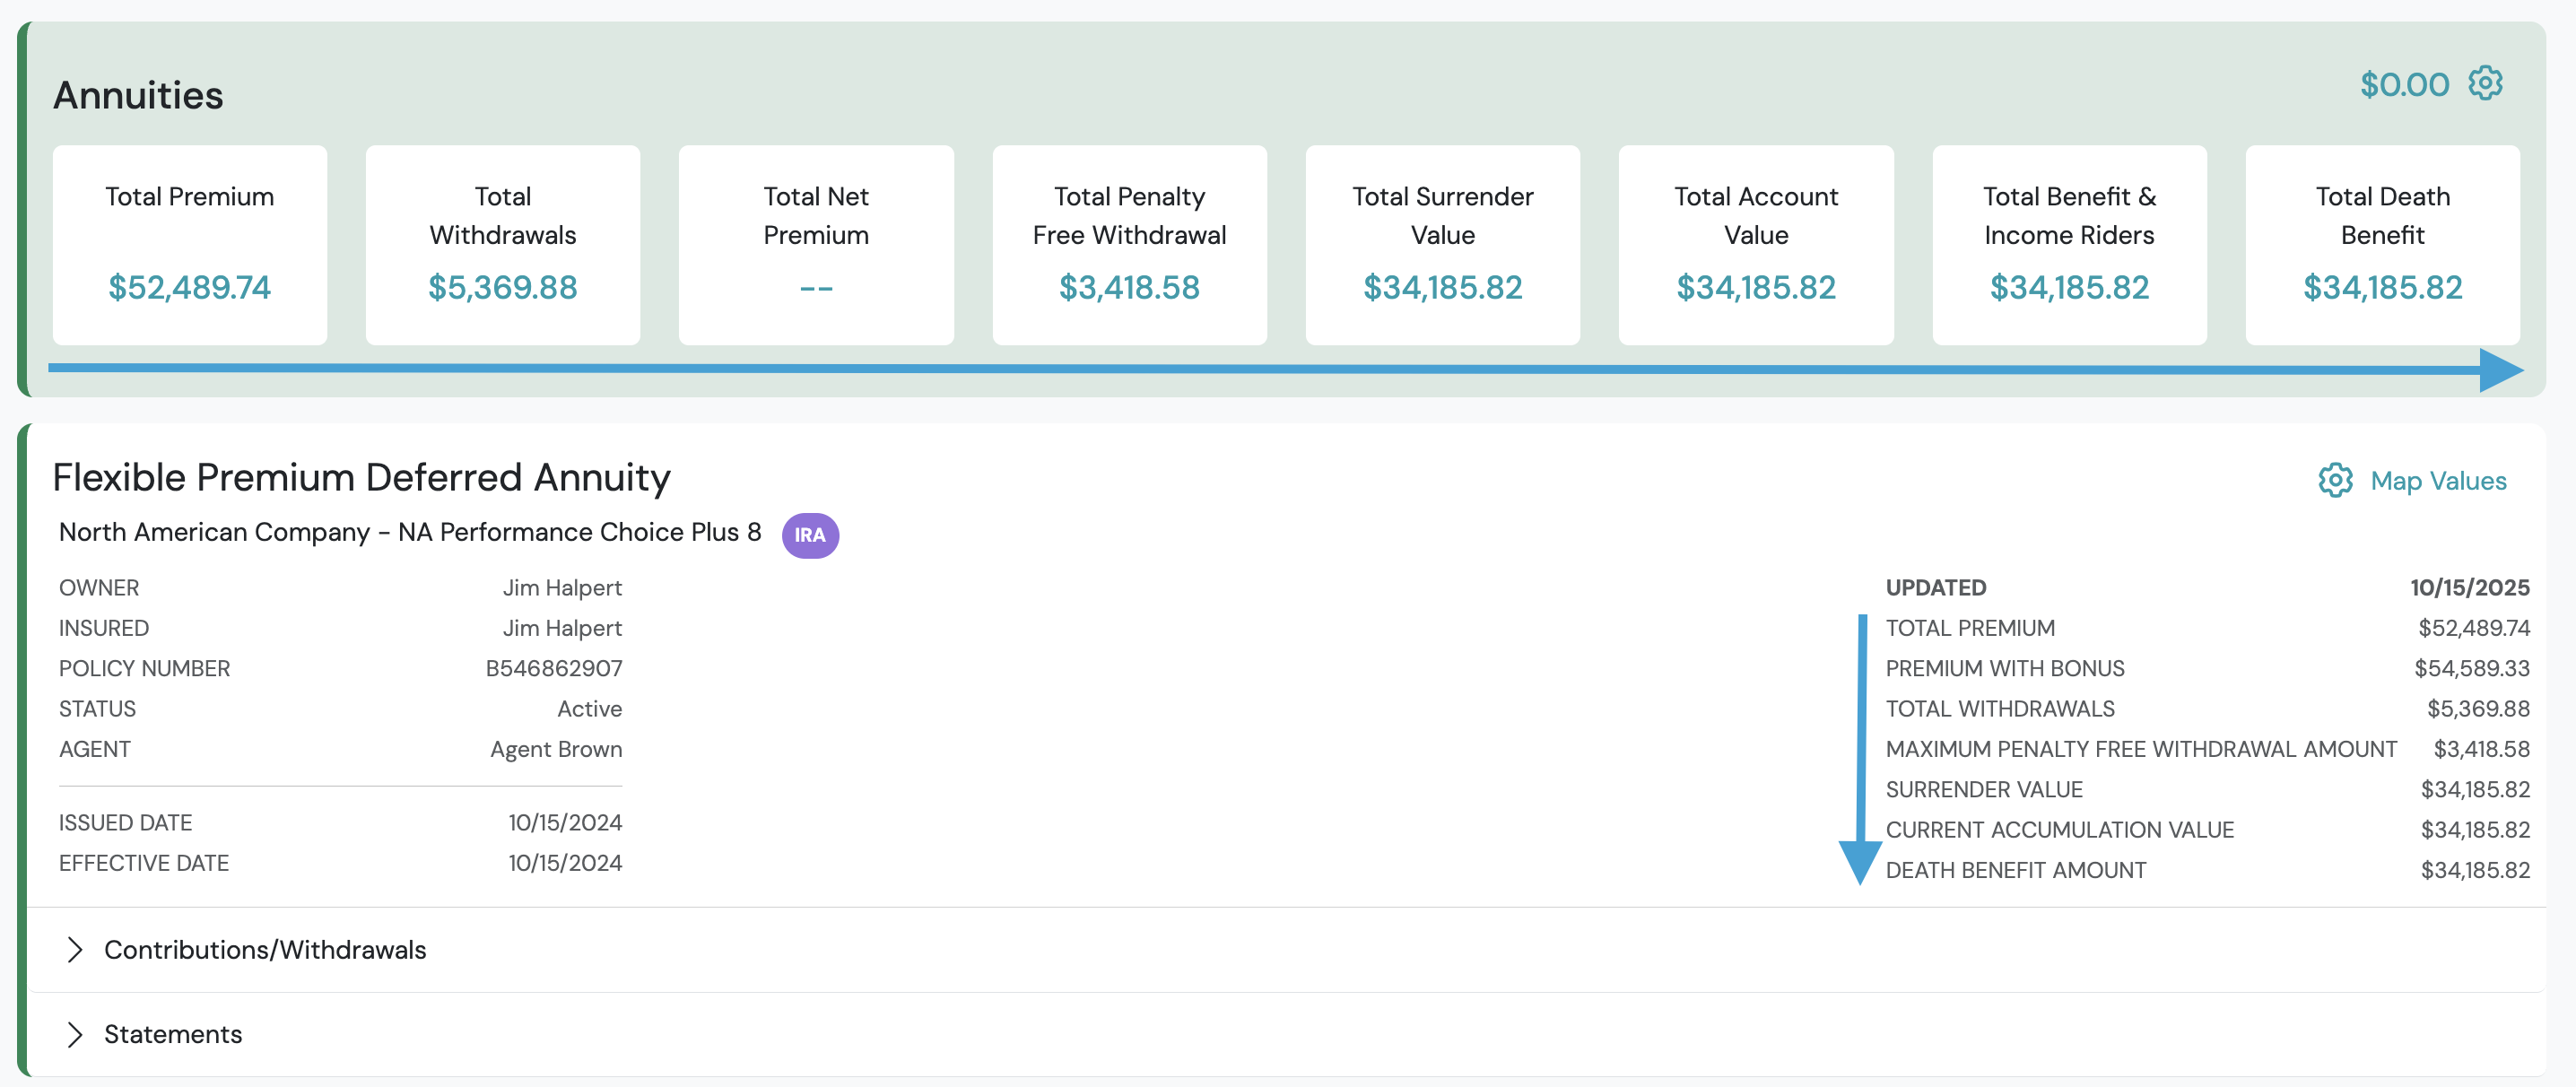This screenshot has height=1087, width=2576.
Task: Click the Flexible Premium Deferred Annuity title
Action: point(361,478)
